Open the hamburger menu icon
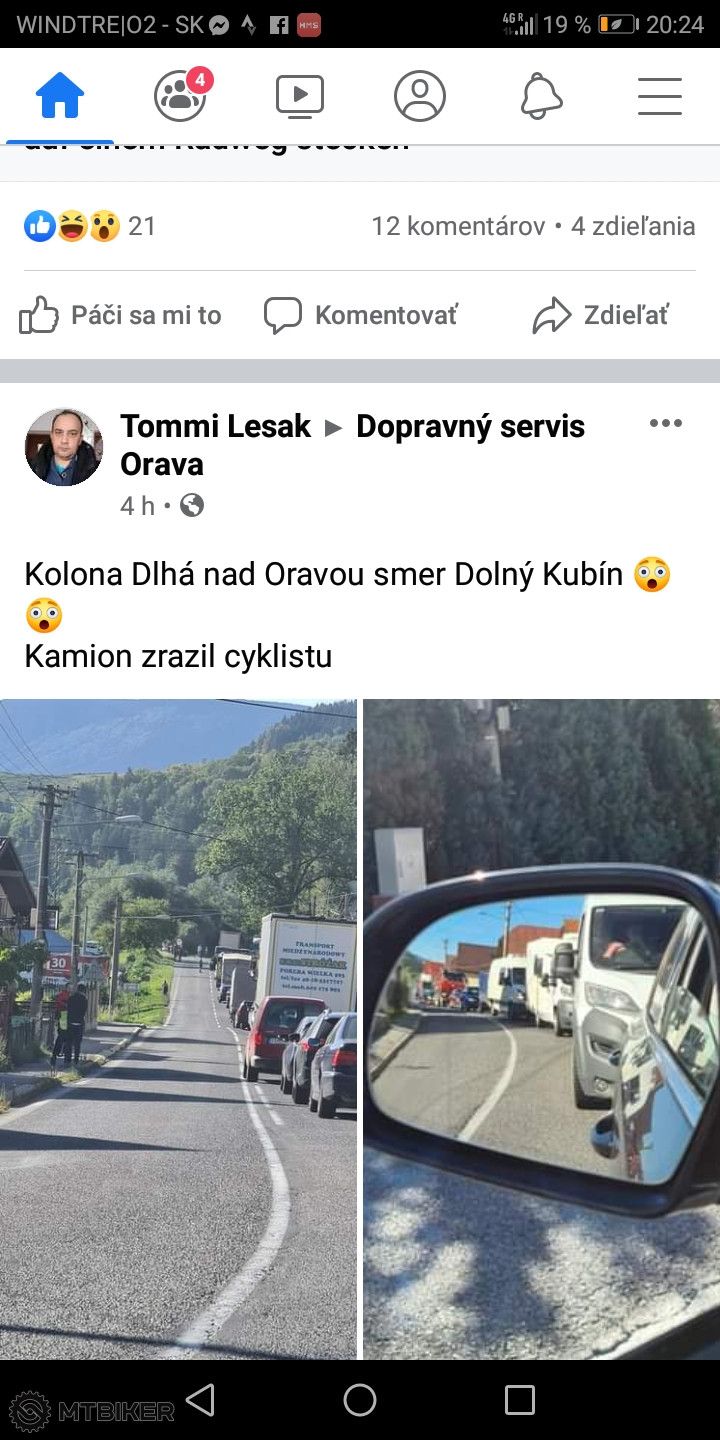 (660, 96)
